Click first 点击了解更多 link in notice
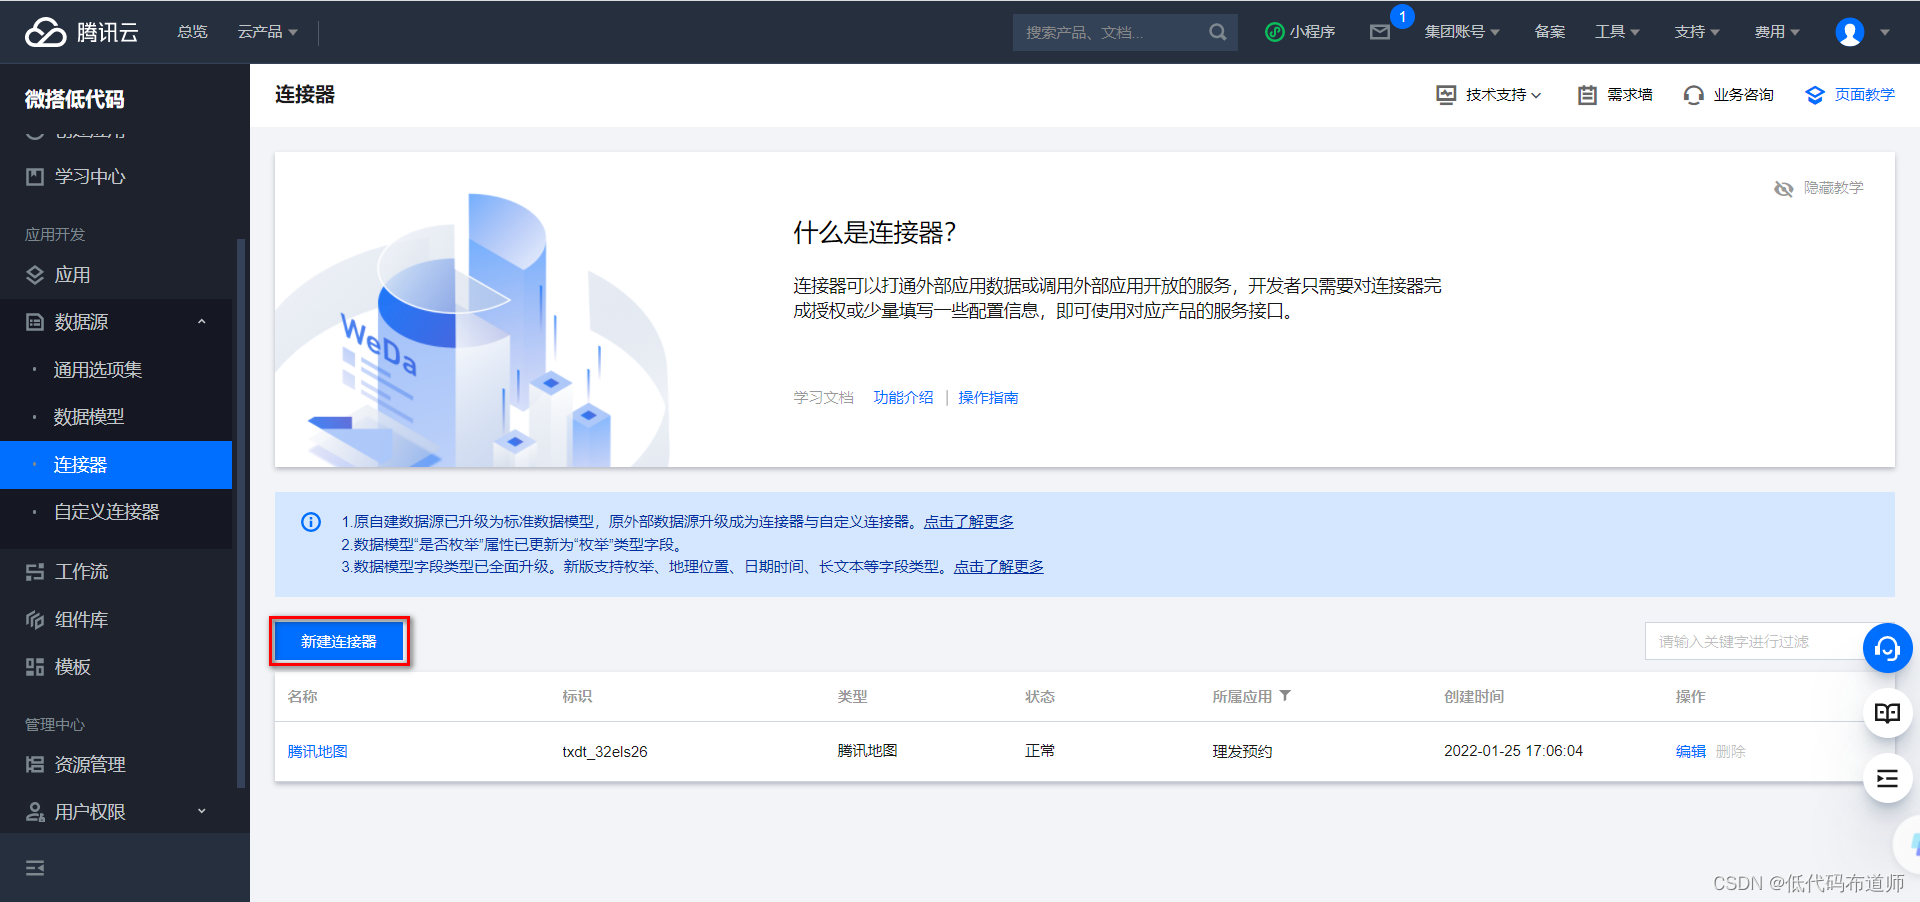1920x902 pixels. (x=968, y=522)
